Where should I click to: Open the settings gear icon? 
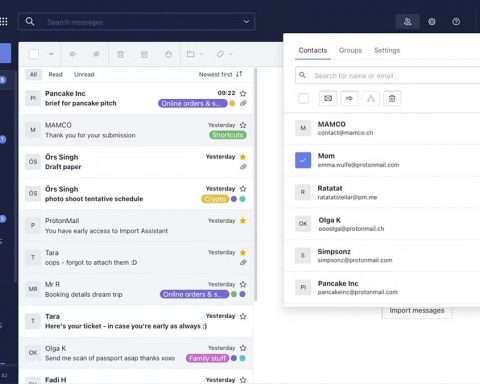432,22
